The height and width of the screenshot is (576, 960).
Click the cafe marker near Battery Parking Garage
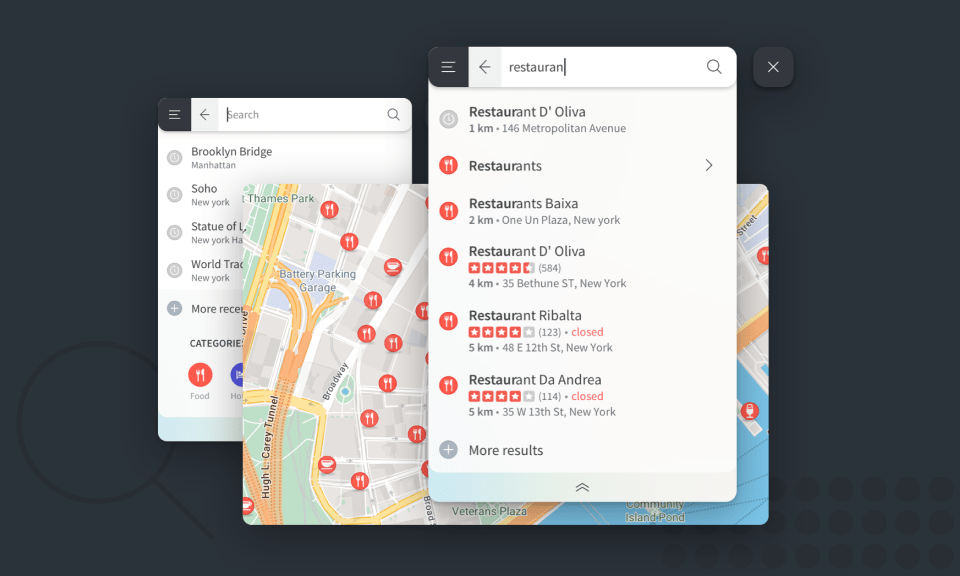coord(393,266)
